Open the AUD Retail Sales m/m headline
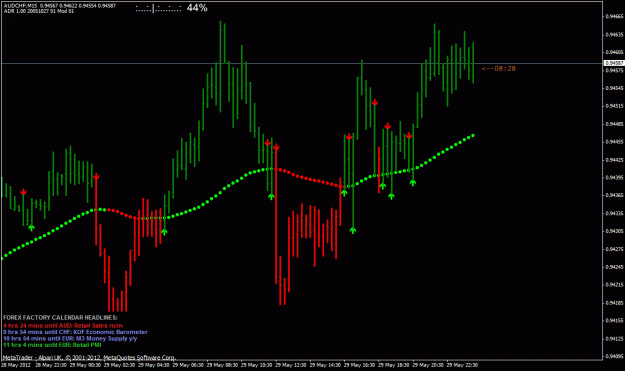The height and width of the screenshot is (371, 625). (x=63, y=326)
